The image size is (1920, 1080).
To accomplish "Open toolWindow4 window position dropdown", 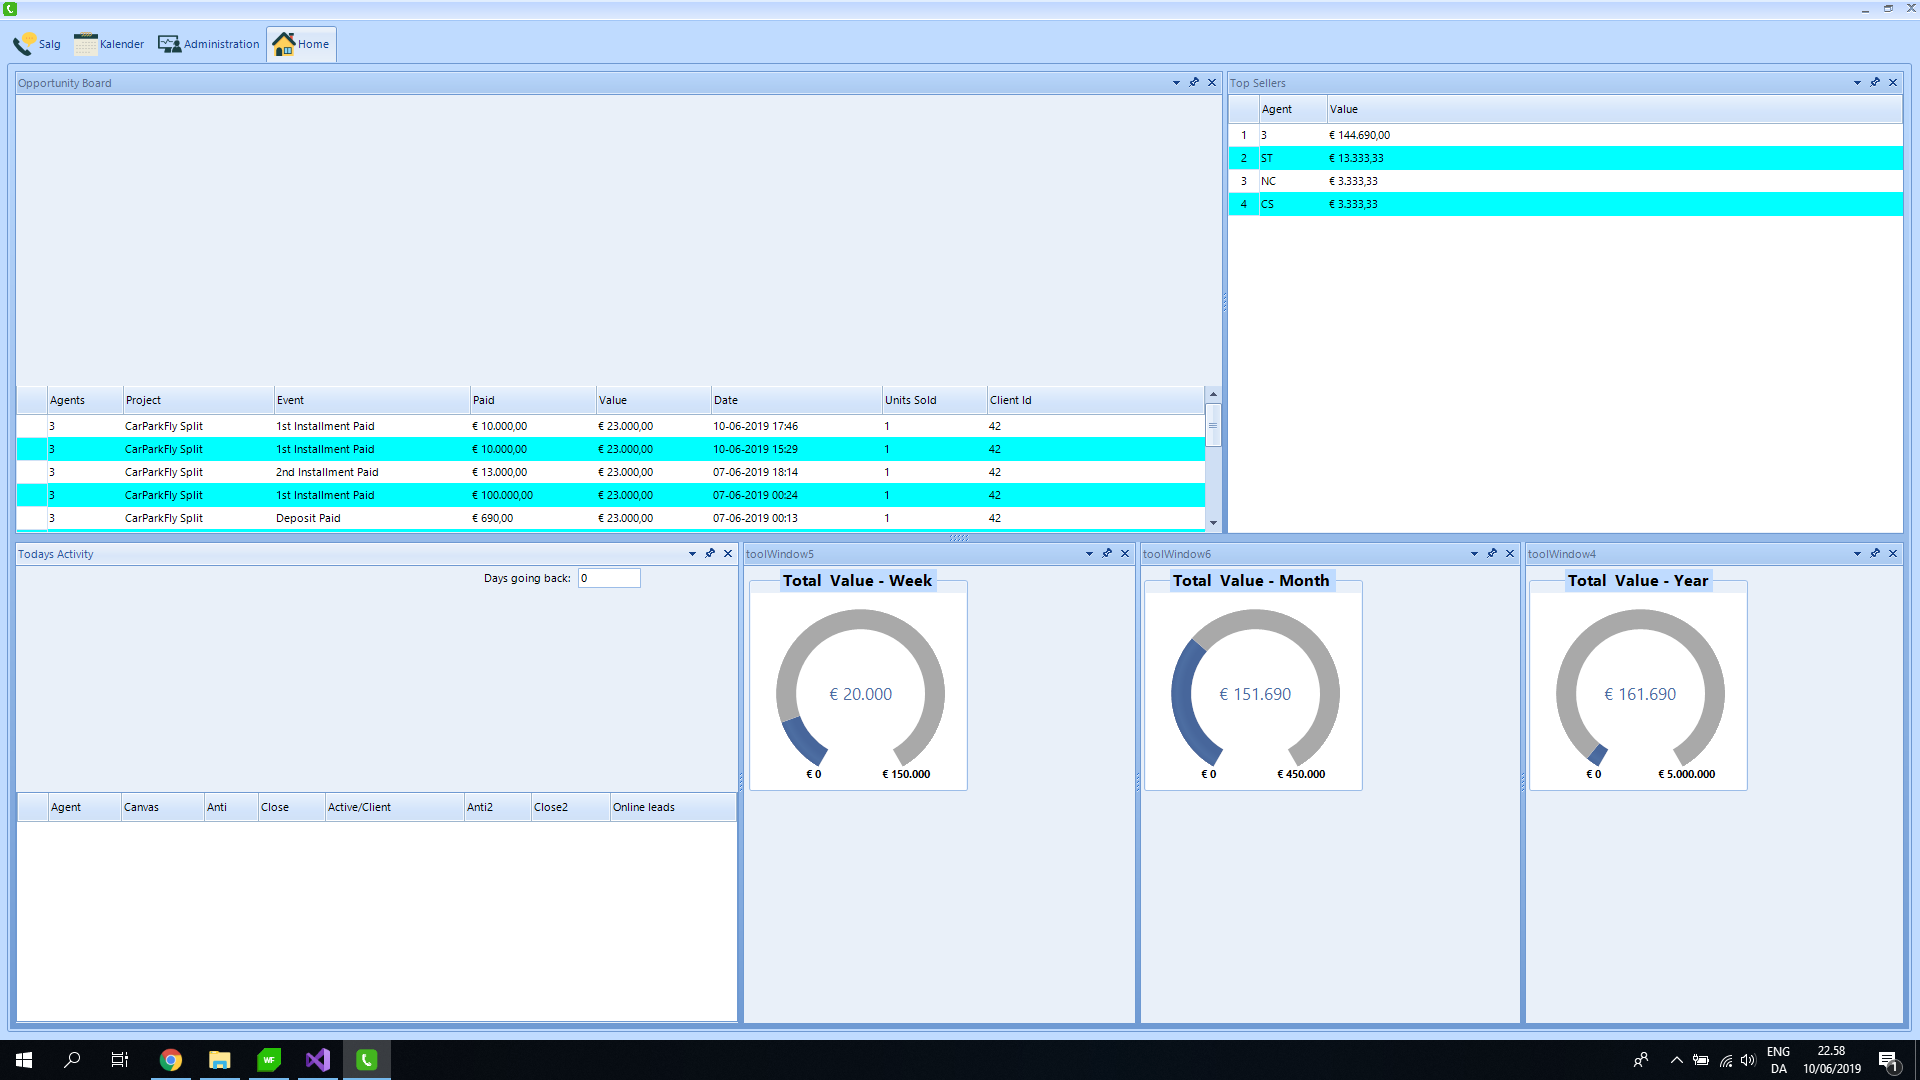I will tap(1857, 554).
